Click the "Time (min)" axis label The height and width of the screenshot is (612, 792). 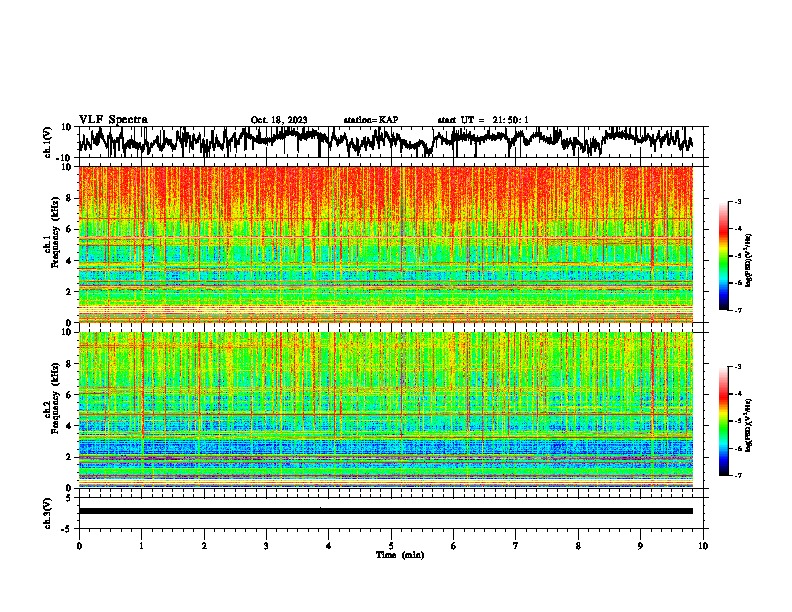(400, 555)
